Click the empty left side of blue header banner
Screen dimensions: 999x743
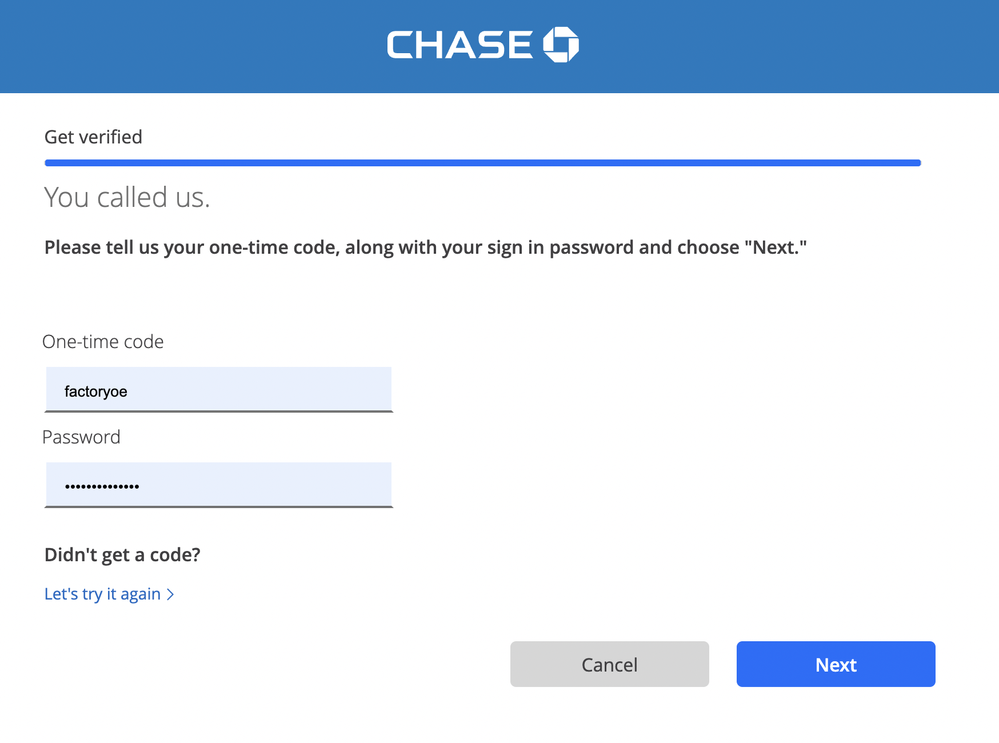click(150, 45)
